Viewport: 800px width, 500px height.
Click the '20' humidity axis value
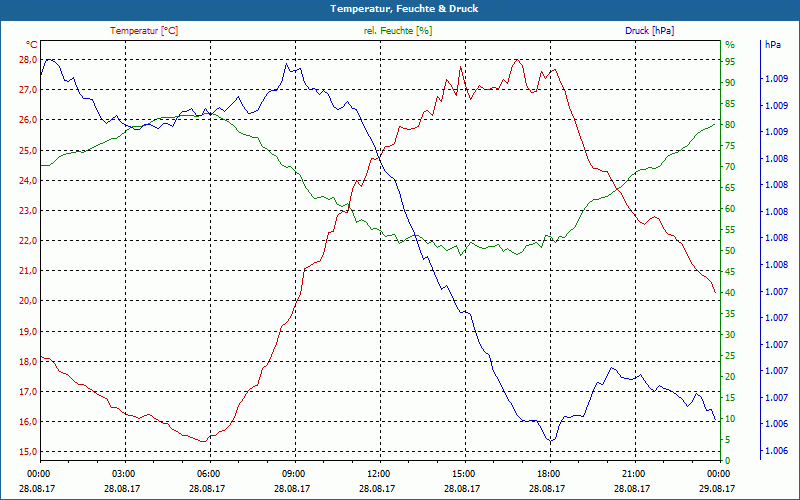click(730, 377)
